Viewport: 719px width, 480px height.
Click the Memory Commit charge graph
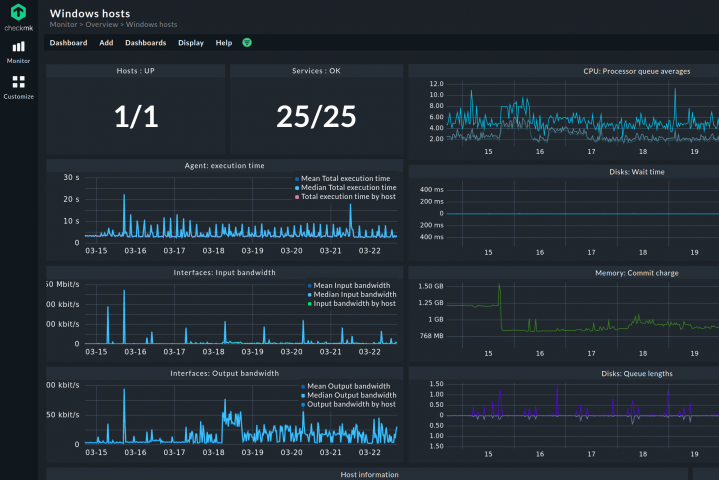tap(580, 315)
